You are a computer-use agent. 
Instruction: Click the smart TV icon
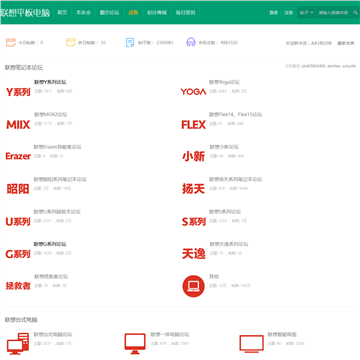coord(252,344)
